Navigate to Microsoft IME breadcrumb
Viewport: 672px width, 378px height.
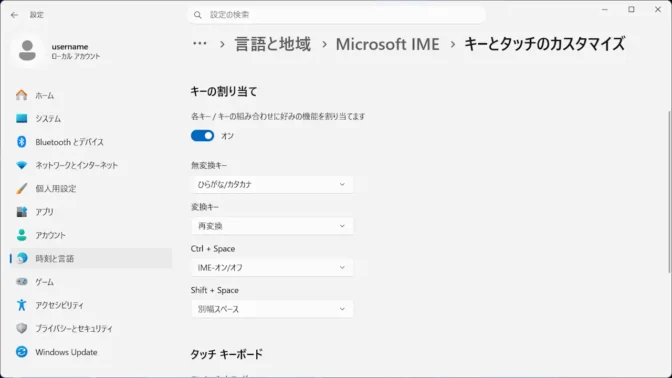[x=387, y=44]
